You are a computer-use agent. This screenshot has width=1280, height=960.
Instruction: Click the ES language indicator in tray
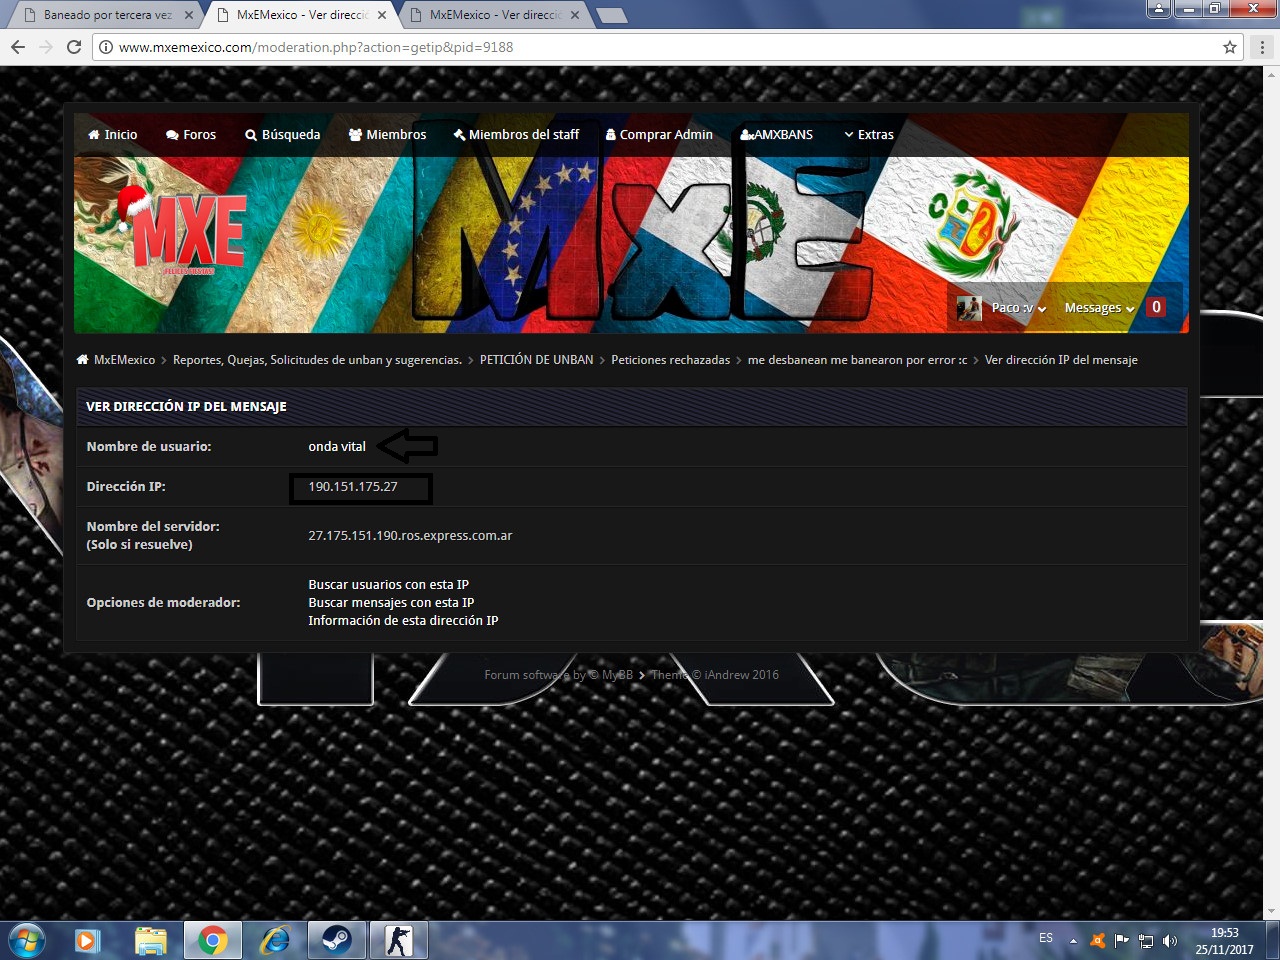coord(1046,938)
